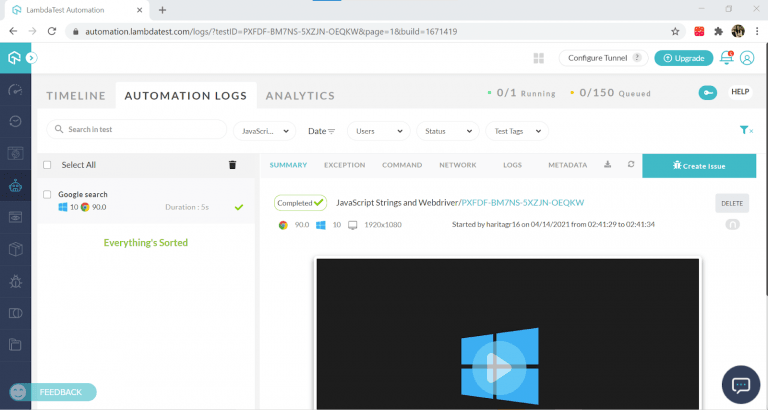768x410 pixels.
Task: Switch to the Analytics tab
Action: 299,96
